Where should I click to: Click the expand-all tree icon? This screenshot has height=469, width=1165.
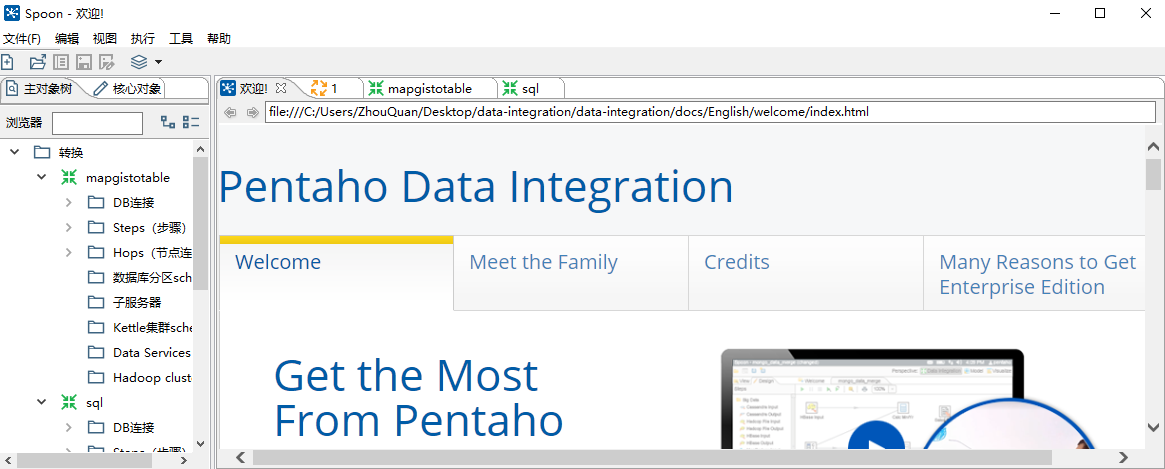tap(168, 123)
